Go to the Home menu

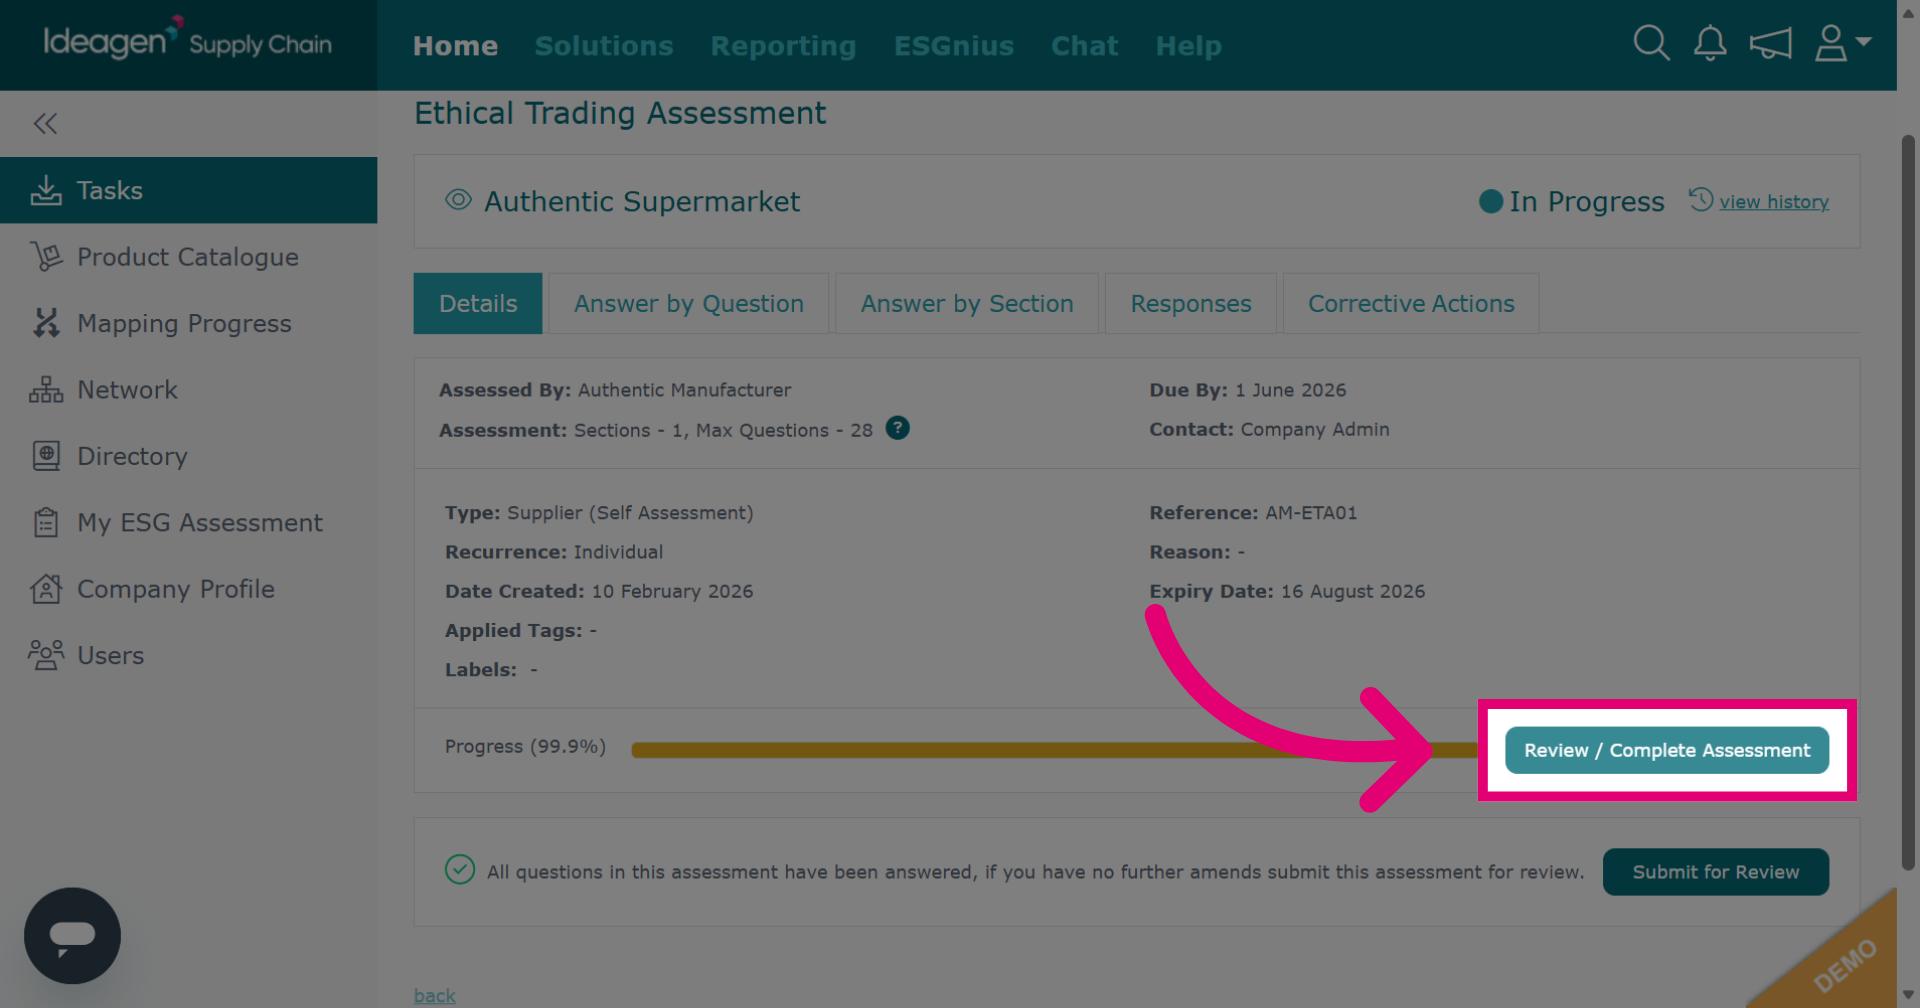455,46
